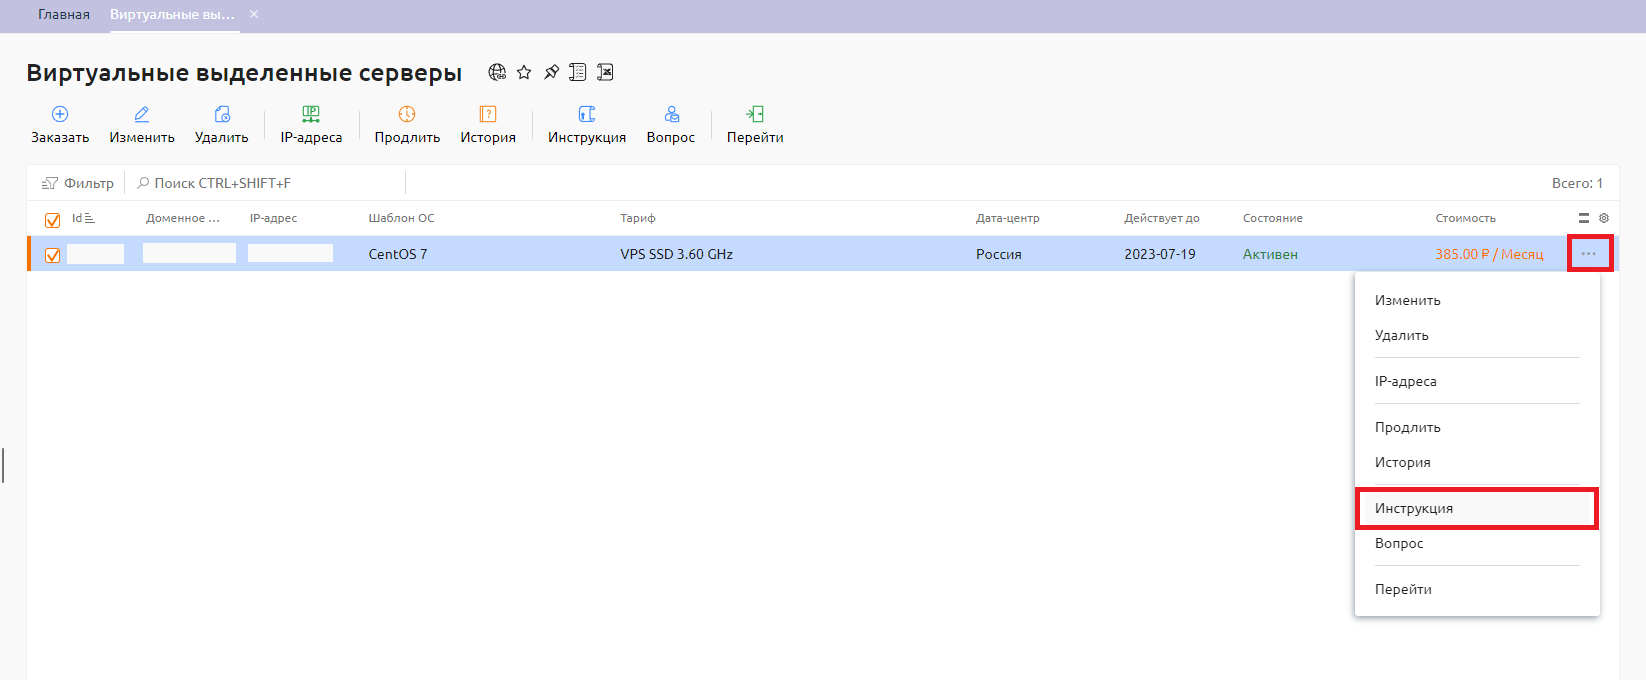
Task: Pin the page using the pin icon
Action: pyautogui.click(x=551, y=72)
